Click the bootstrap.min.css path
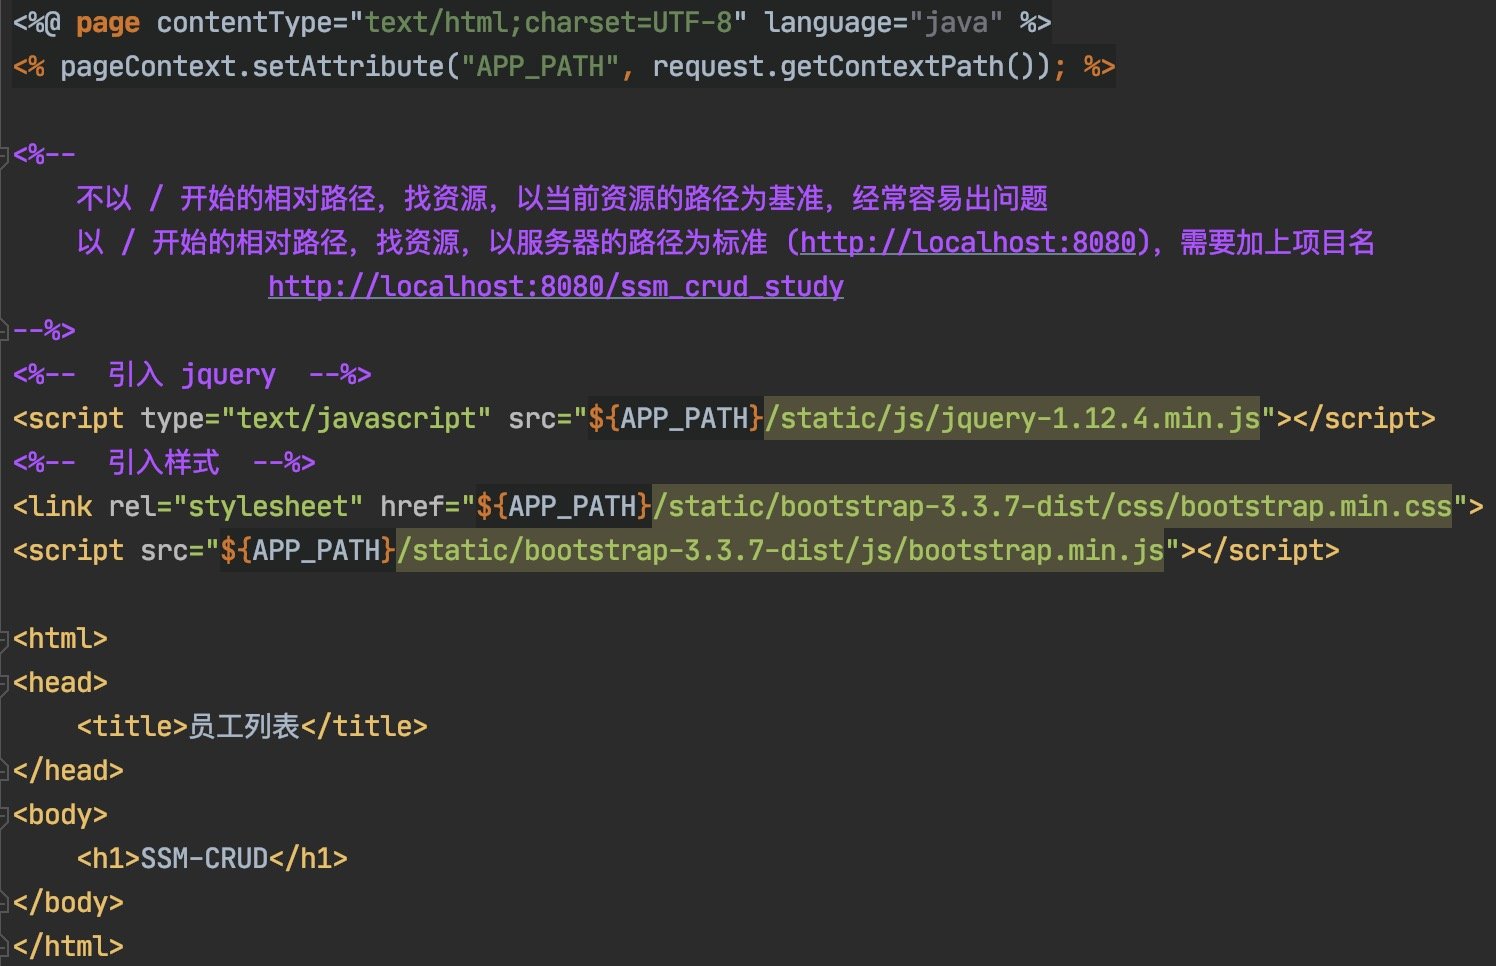1496x966 pixels. [x=1052, y=507]
